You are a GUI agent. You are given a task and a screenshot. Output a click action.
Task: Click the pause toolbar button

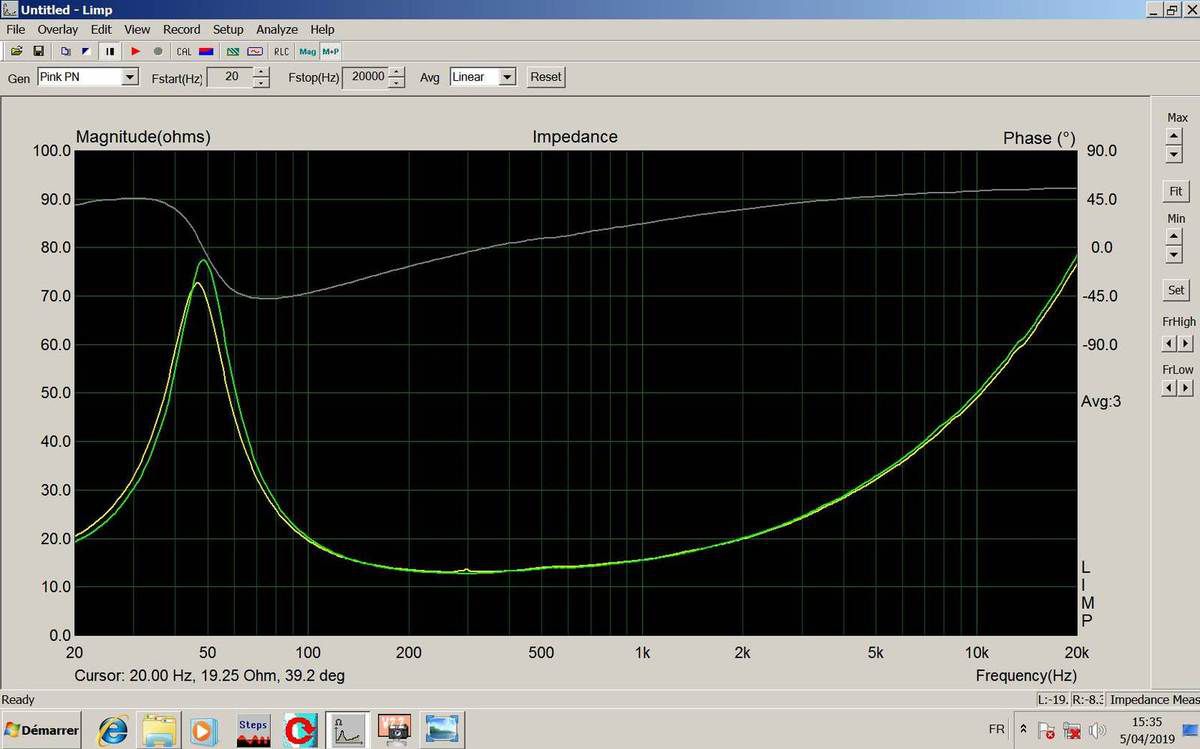pyautogui.click(x=110, y=51)
